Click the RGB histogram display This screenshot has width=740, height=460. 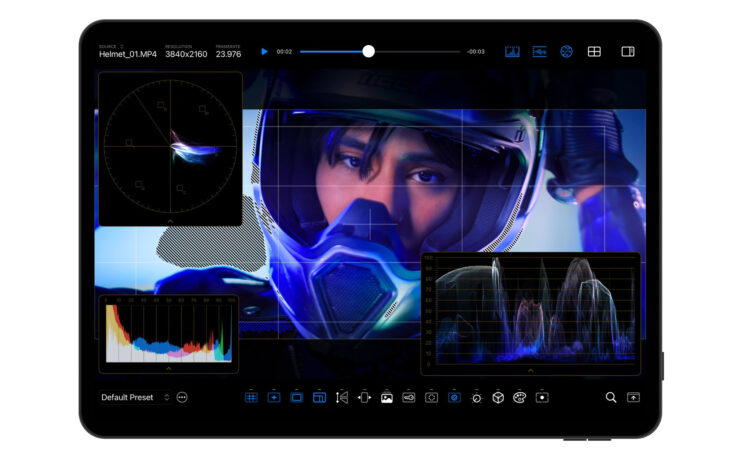[169, 333]
